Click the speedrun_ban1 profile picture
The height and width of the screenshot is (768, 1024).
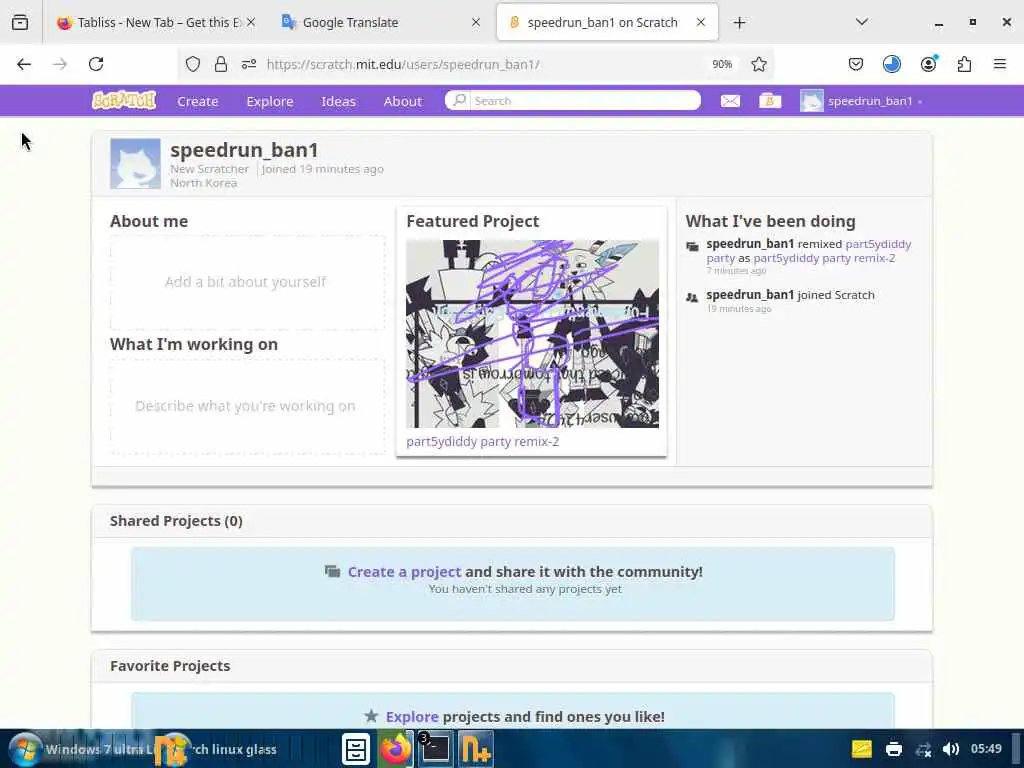pos(135,164)
